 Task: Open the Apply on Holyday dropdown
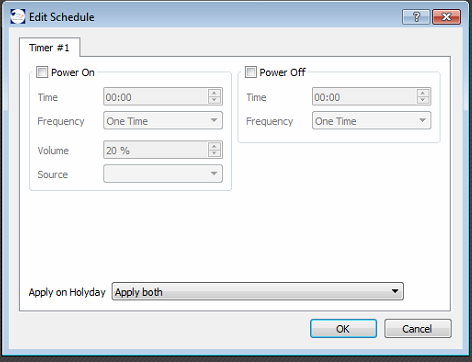[257, 291]
